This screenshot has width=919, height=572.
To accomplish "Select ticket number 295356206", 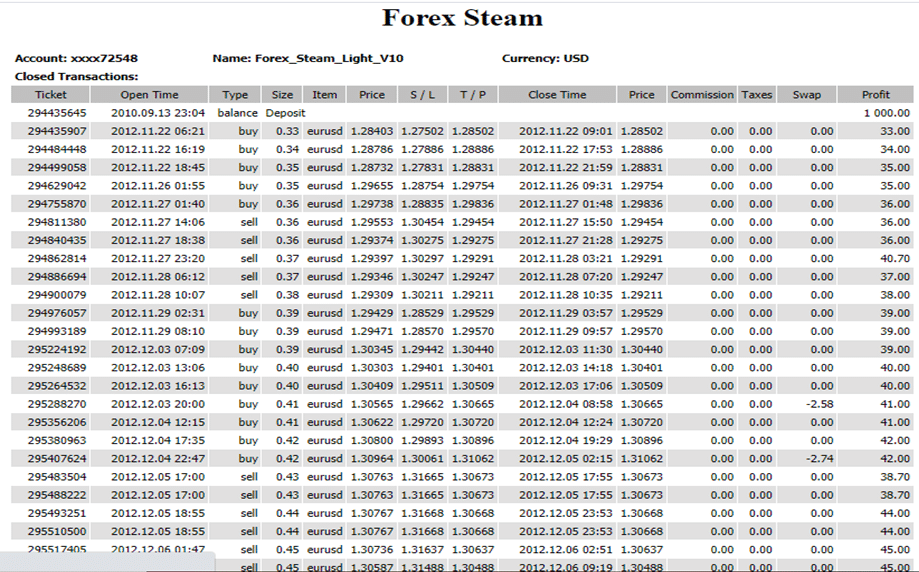I will click(57, 421).
